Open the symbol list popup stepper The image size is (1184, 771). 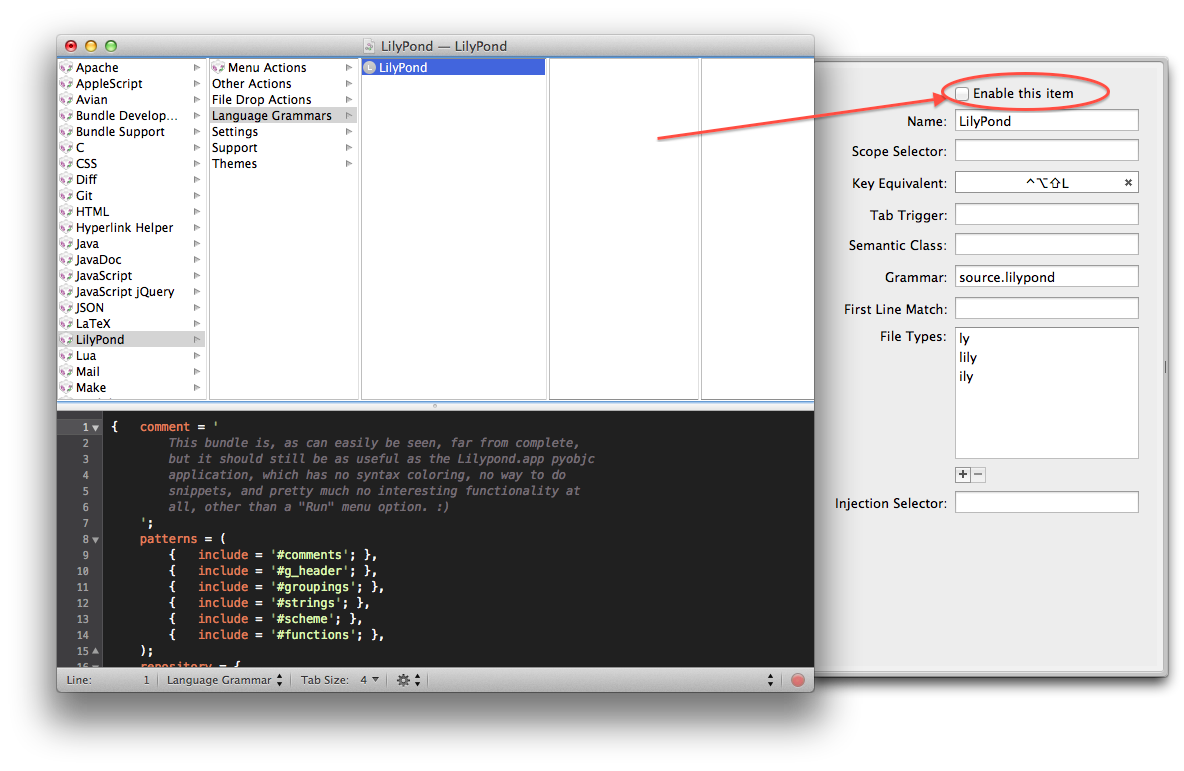pyautogui.click(x=769, y=680)
